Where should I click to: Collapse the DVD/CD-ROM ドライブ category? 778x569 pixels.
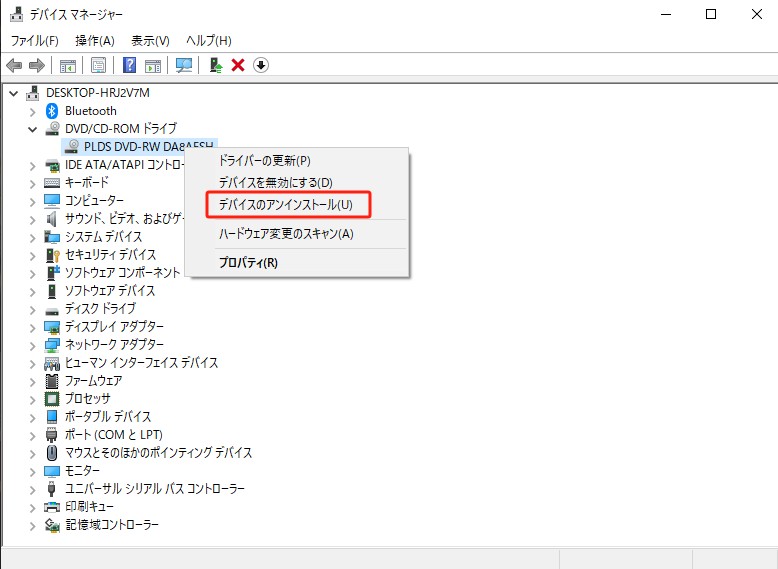point(33,129)
